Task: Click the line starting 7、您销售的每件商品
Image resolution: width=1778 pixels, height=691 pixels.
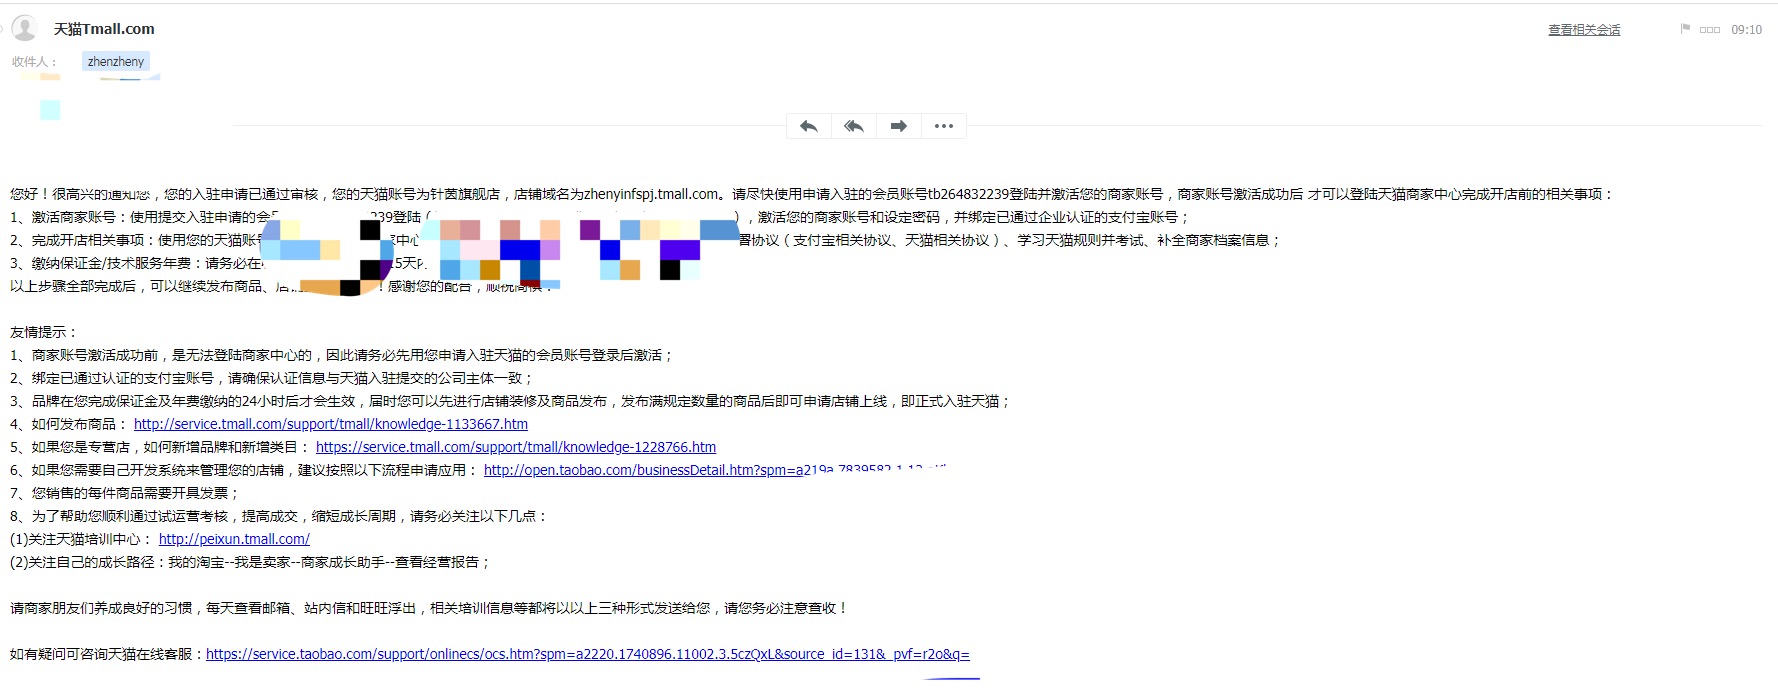Action: (x=125, y=493)
